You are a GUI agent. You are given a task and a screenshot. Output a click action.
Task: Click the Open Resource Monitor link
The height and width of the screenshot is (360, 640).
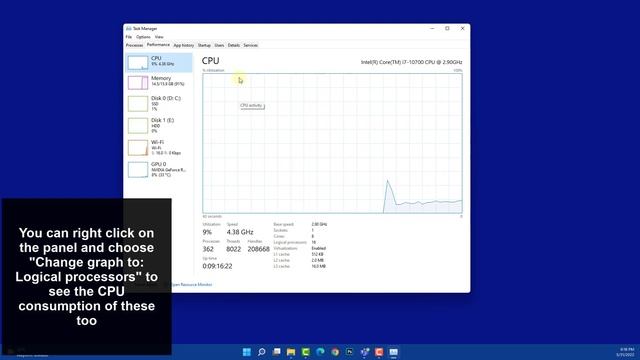[x=191, y=284]
